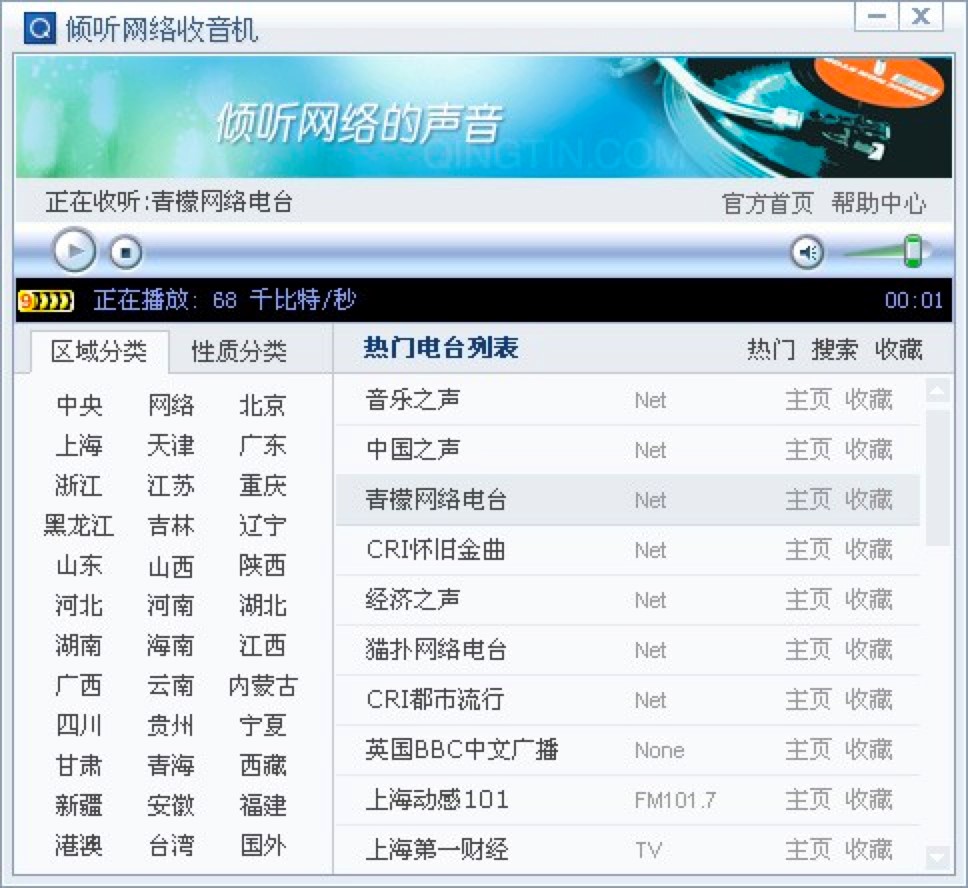The image size is (968, 888).
Task: Play the 中国之声 station
Action: pyautogui.click(x=413, y=450)
